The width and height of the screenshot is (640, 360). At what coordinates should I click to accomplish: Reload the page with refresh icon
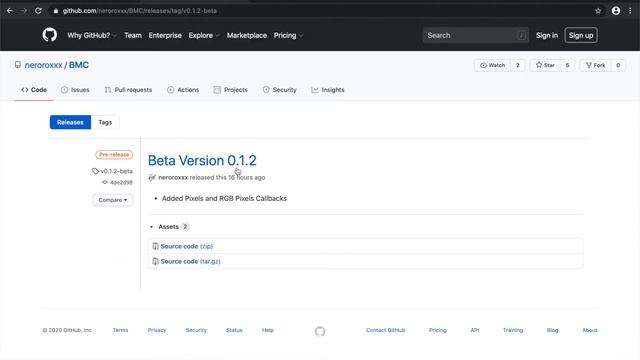point(38,11)
